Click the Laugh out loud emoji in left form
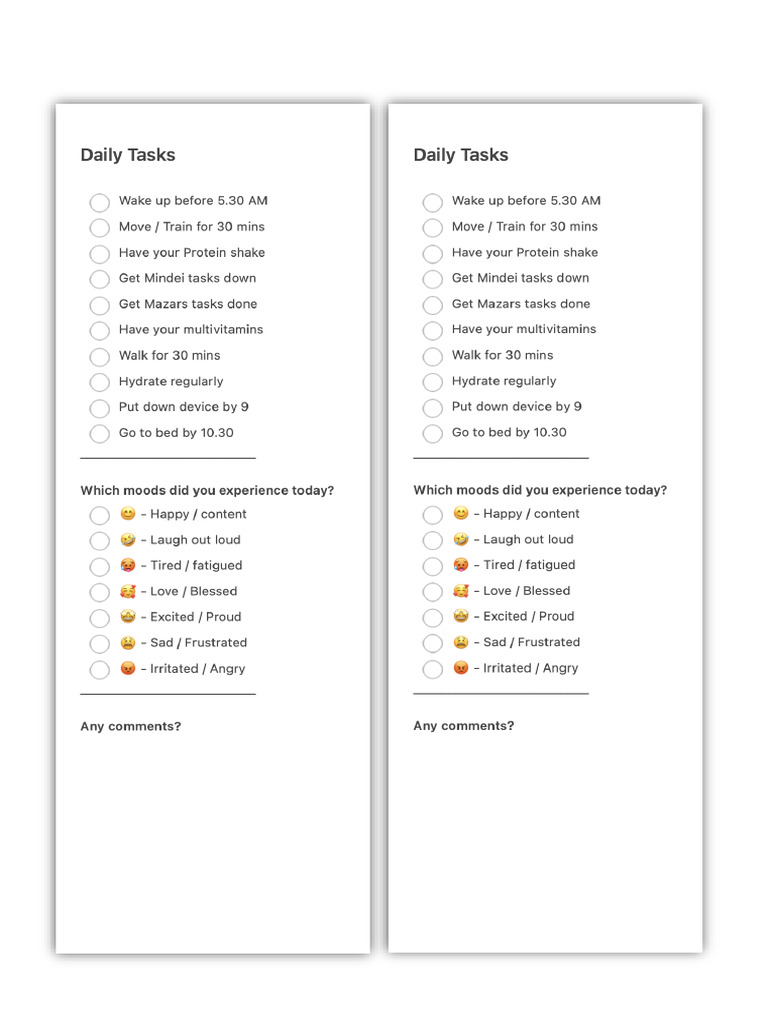The width and height of the screenshot is (768, 1024). point(128,540)
